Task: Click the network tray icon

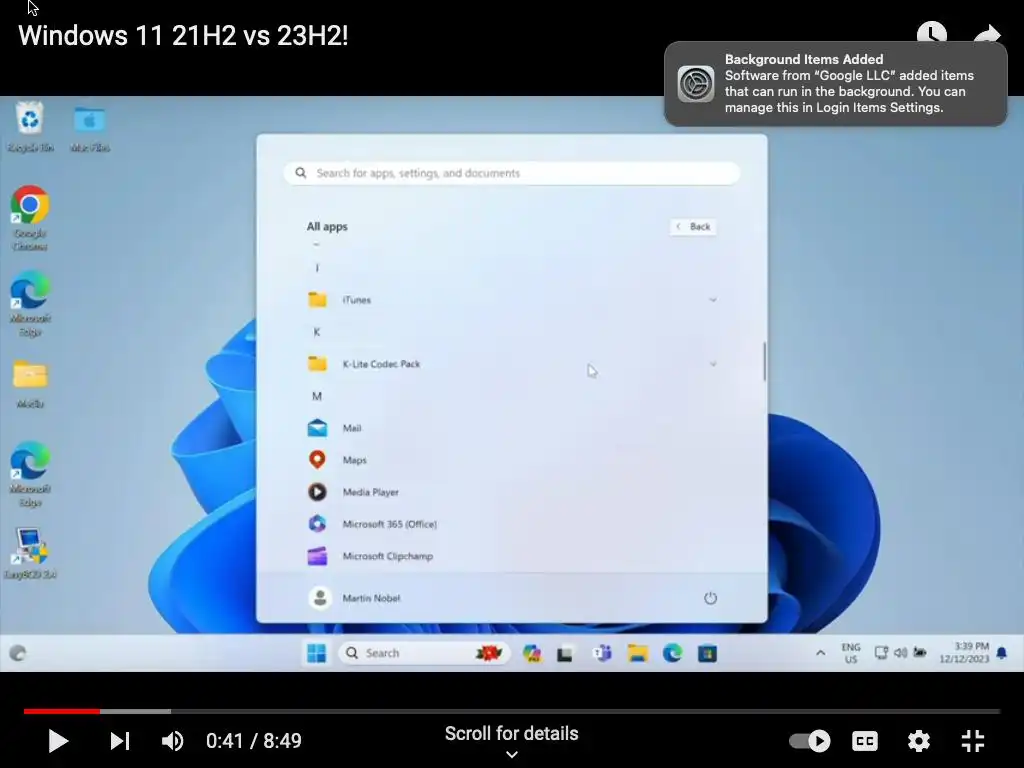Action: pyautogui.click(x=881, y=652)
